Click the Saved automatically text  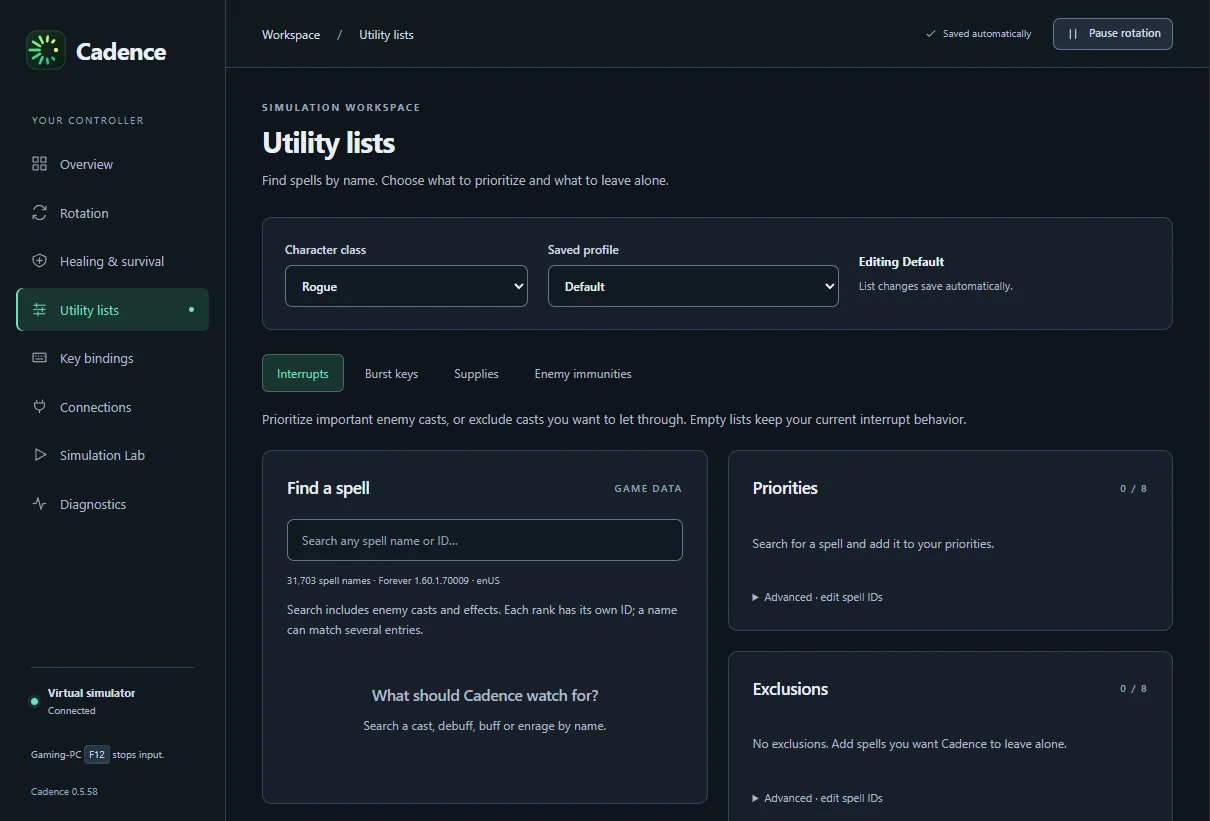[987, 34]
